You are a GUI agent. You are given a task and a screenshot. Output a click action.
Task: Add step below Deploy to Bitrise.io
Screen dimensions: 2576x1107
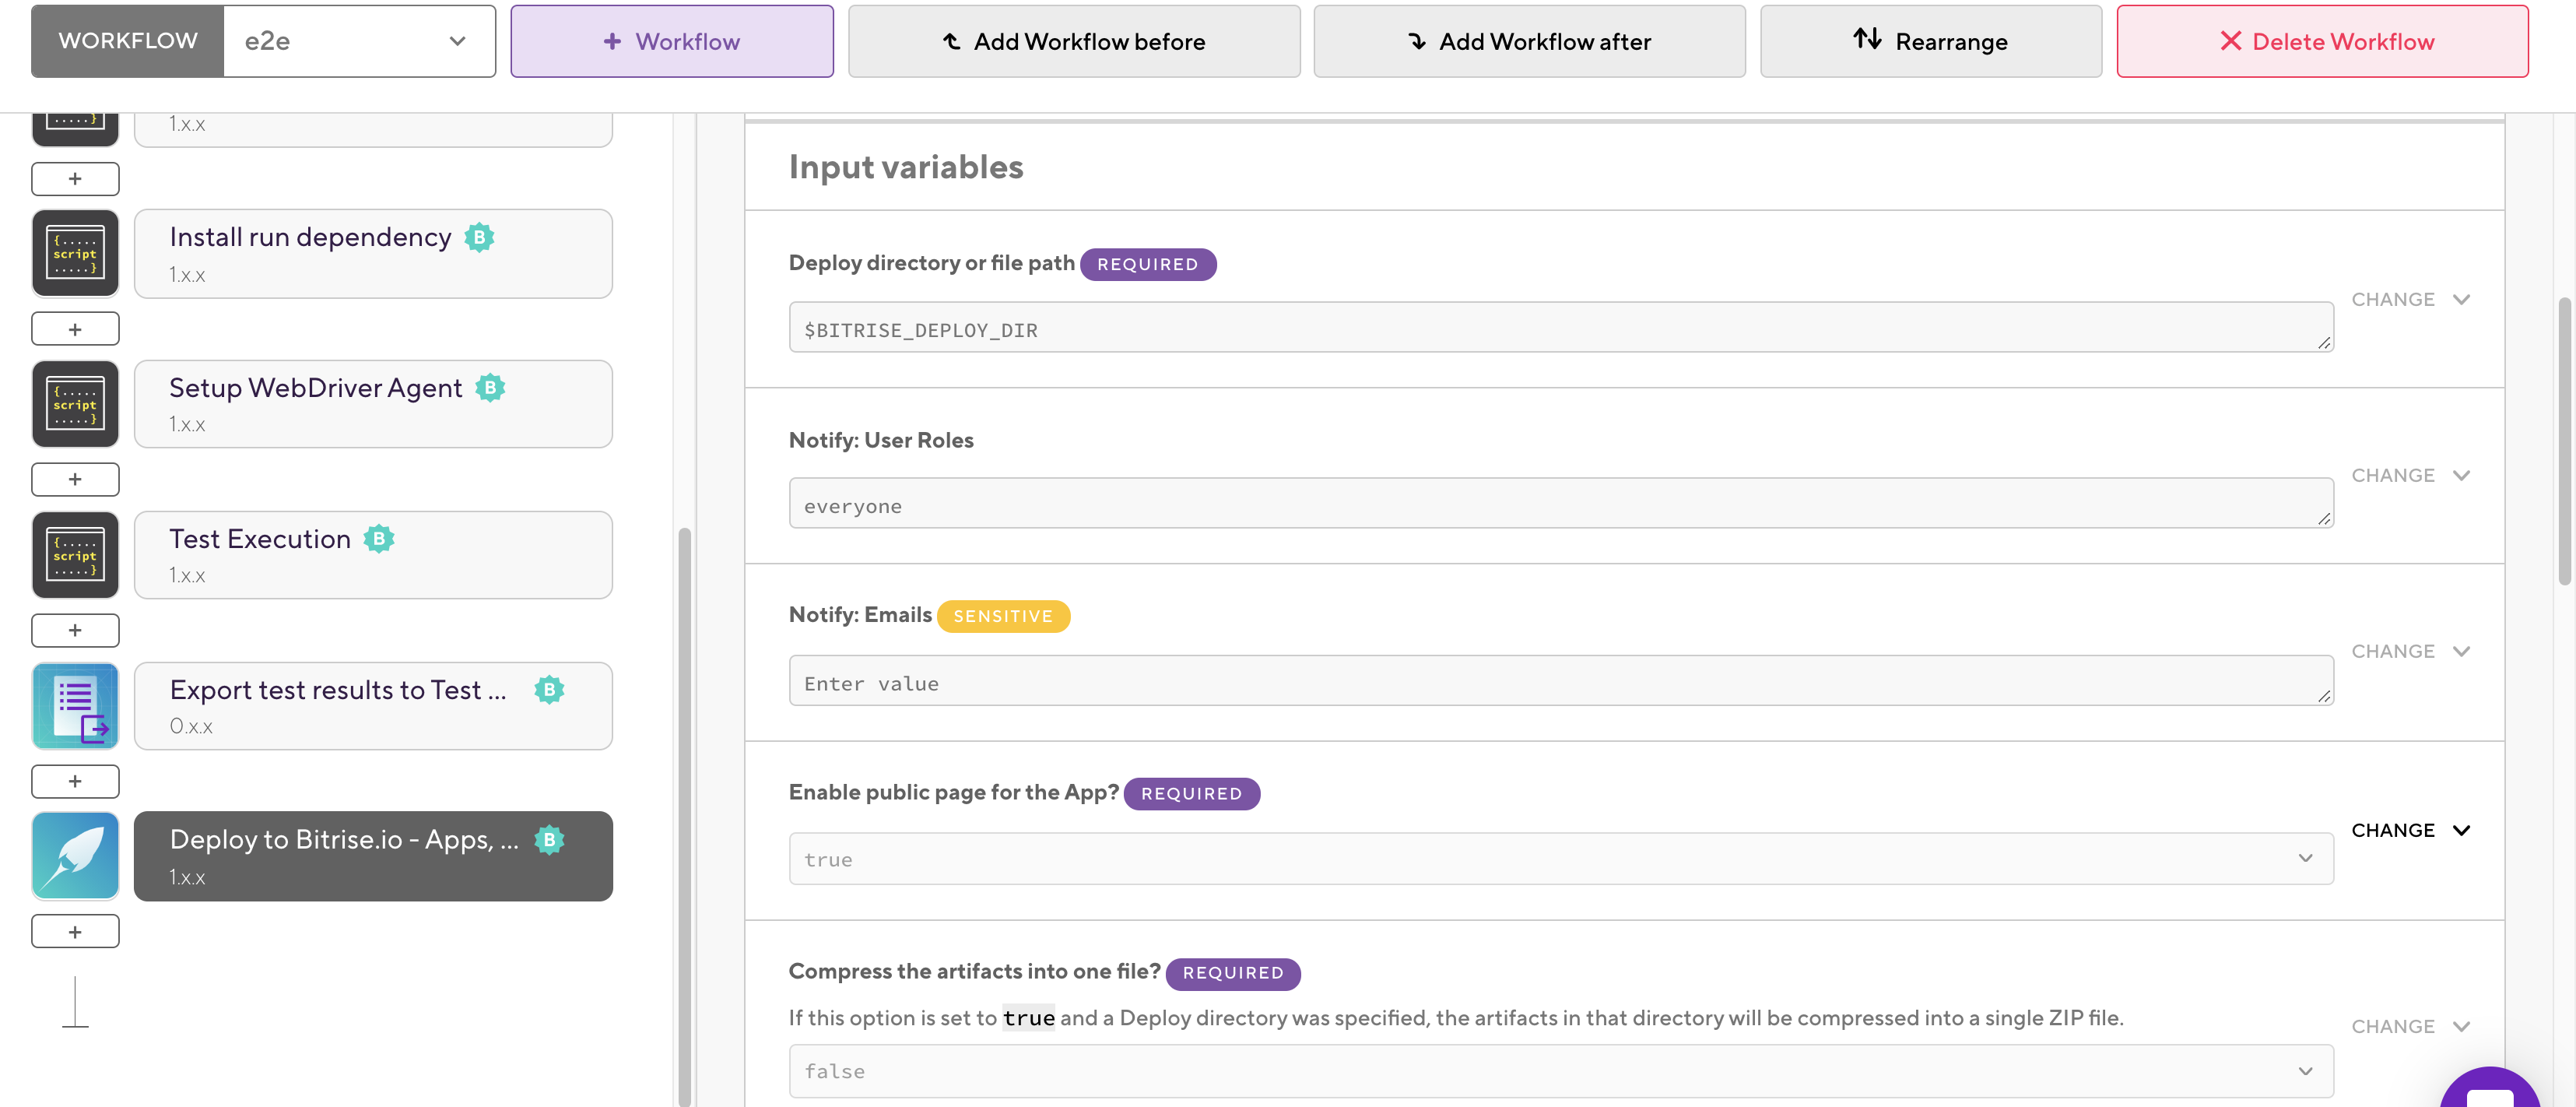[x=75, y=932]
